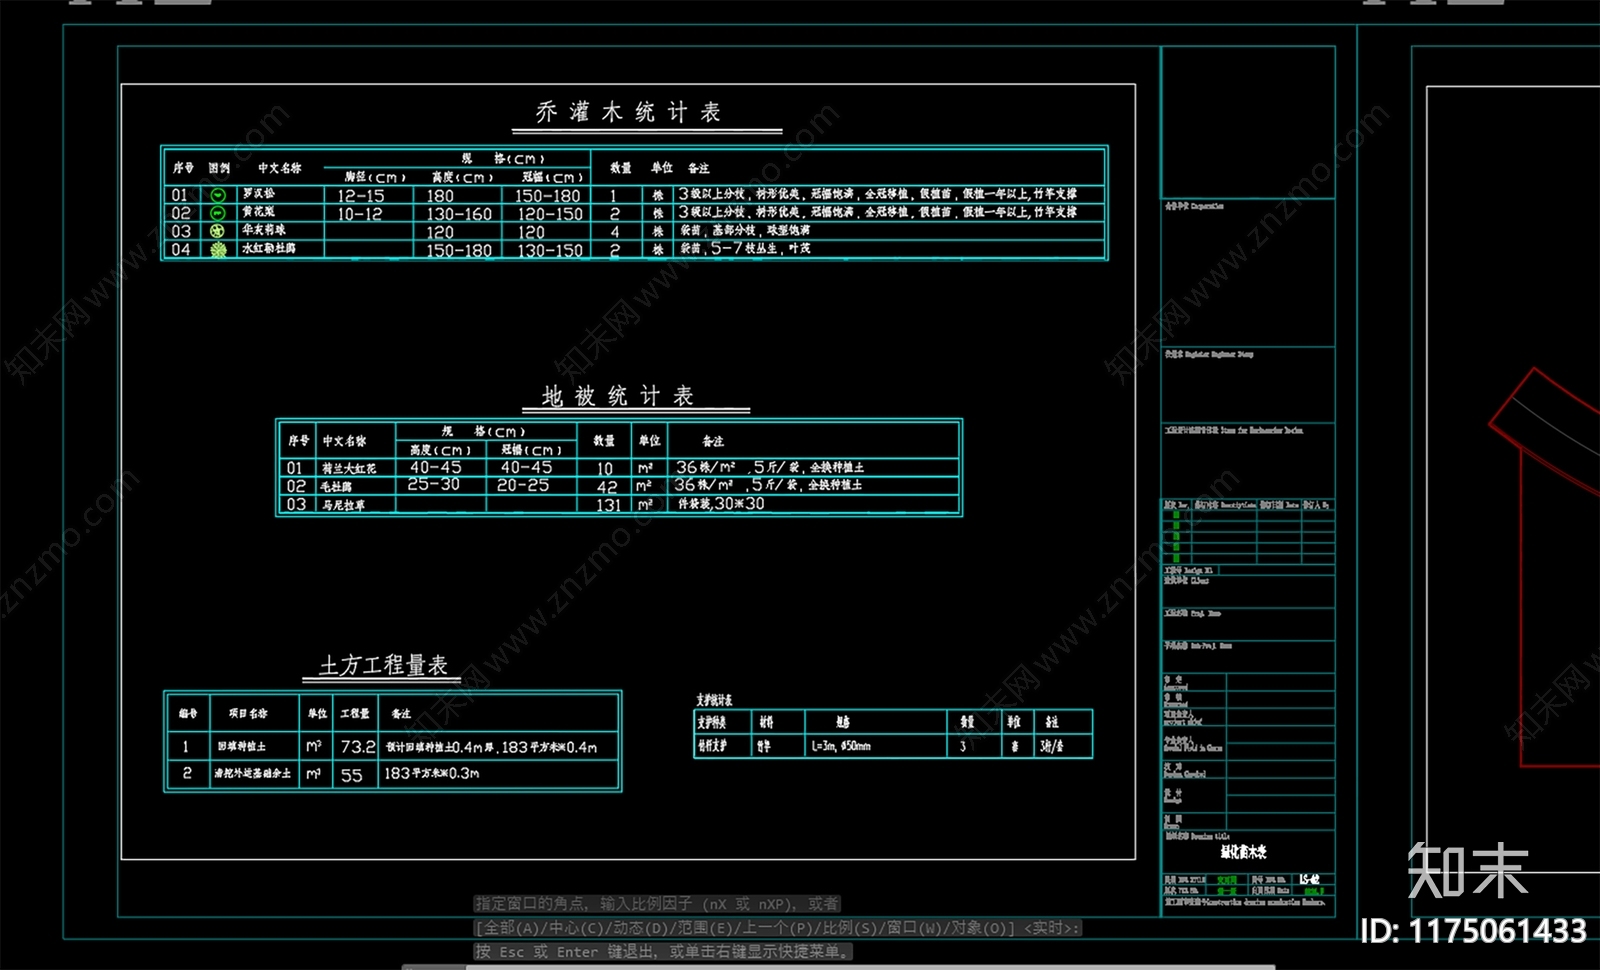Screen dimensions: 1600x970
Task: Click row 04's remark with 5-7 枝丛生
Action: [x=745, y=248]
